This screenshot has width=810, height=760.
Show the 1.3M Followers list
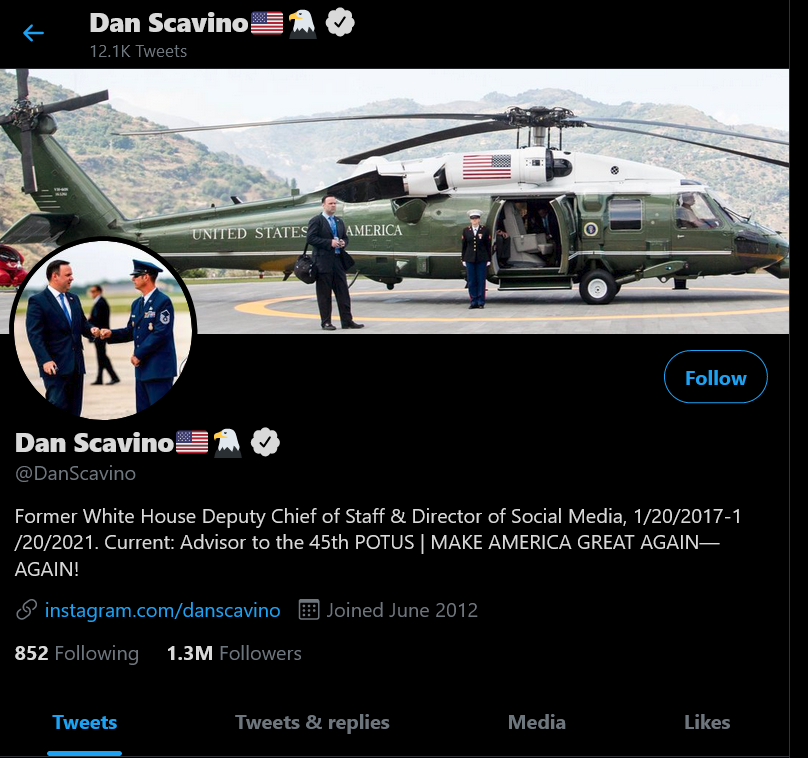click(x=234, y=653)
